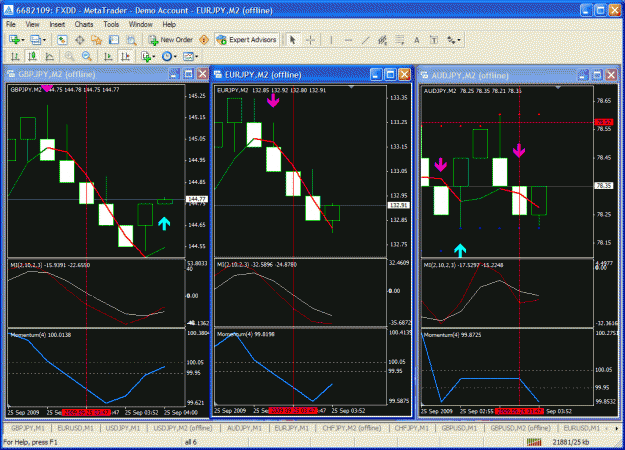Open the arrows drawing objects icon

pos(451,39)
